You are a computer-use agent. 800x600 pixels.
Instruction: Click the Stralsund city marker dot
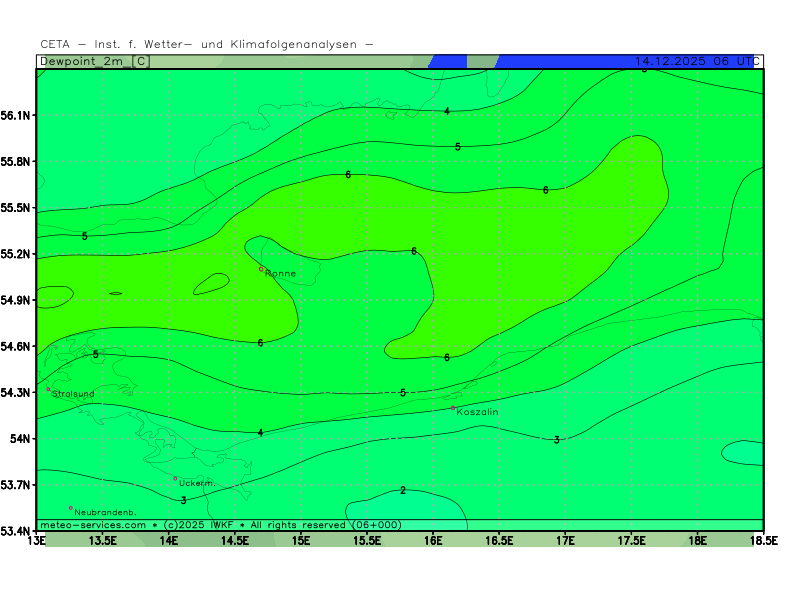[x=48, y=390]
